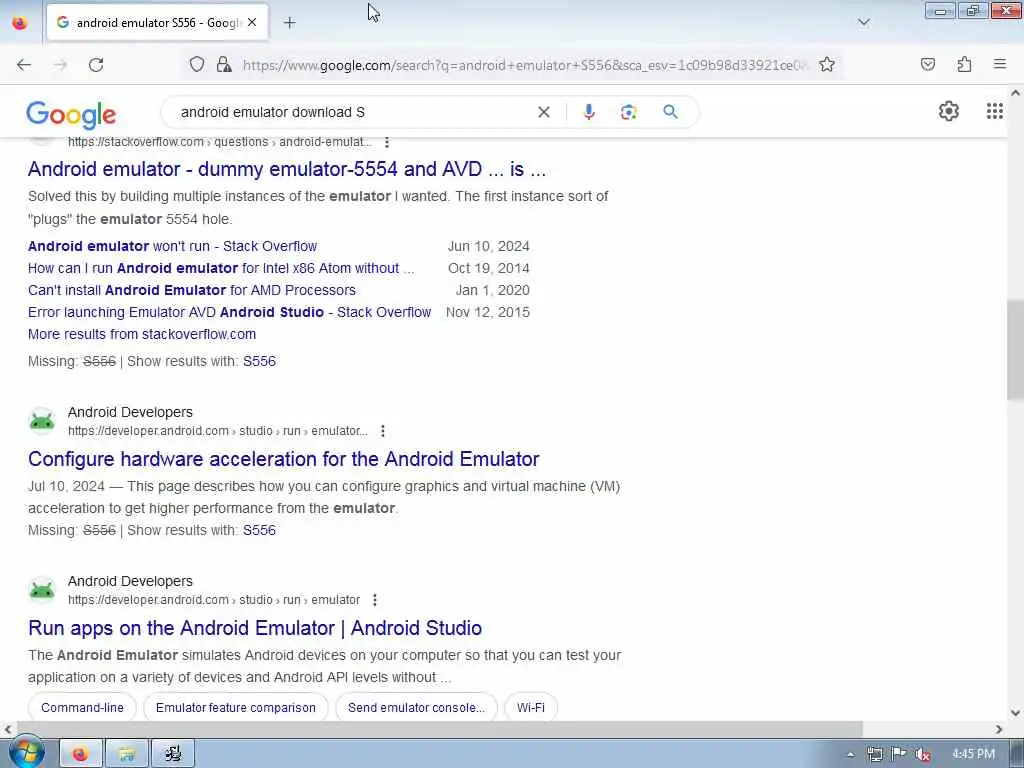Image resolution: width=1024 pixels, height=768 pixels.
Task: Open Error launching Emulator AVD Android Studio link
Action: coord(229,312)
